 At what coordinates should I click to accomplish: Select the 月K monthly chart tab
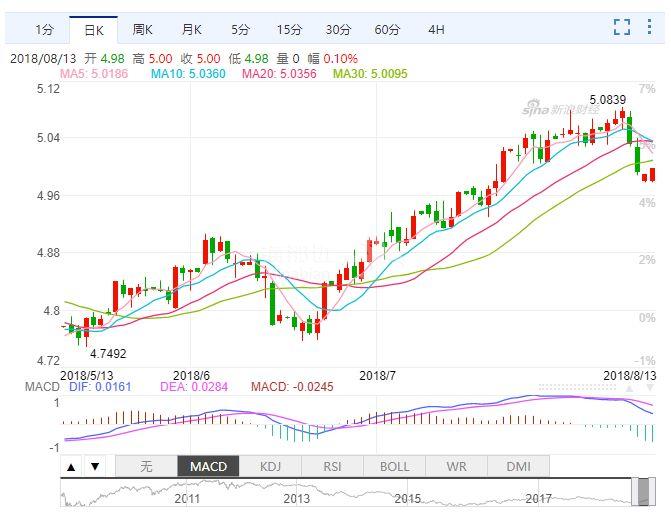191,29
